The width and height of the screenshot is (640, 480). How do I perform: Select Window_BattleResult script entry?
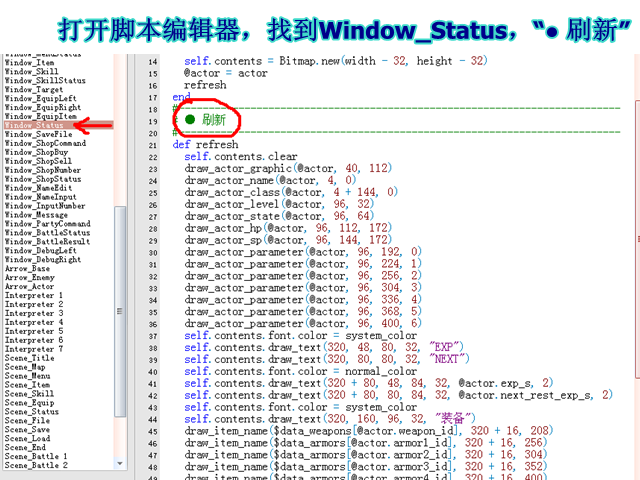[x=47, y=242]
